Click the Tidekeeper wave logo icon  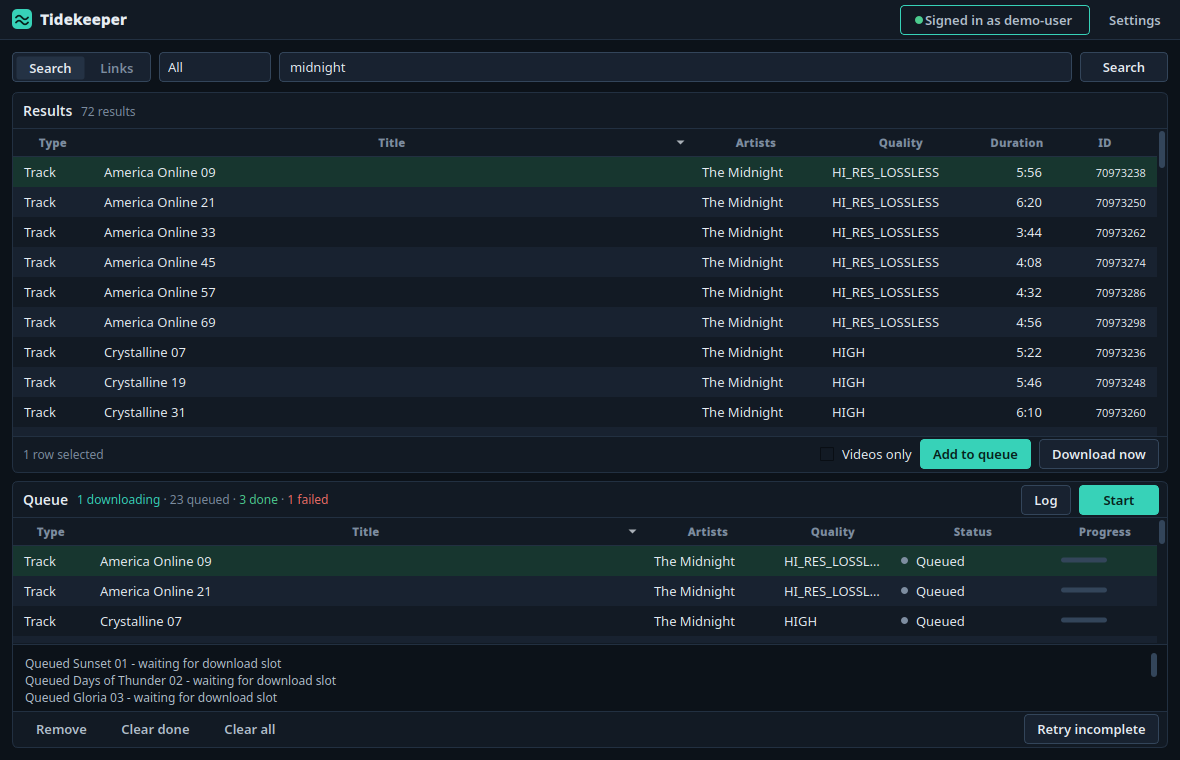click(x=22, y=20)
